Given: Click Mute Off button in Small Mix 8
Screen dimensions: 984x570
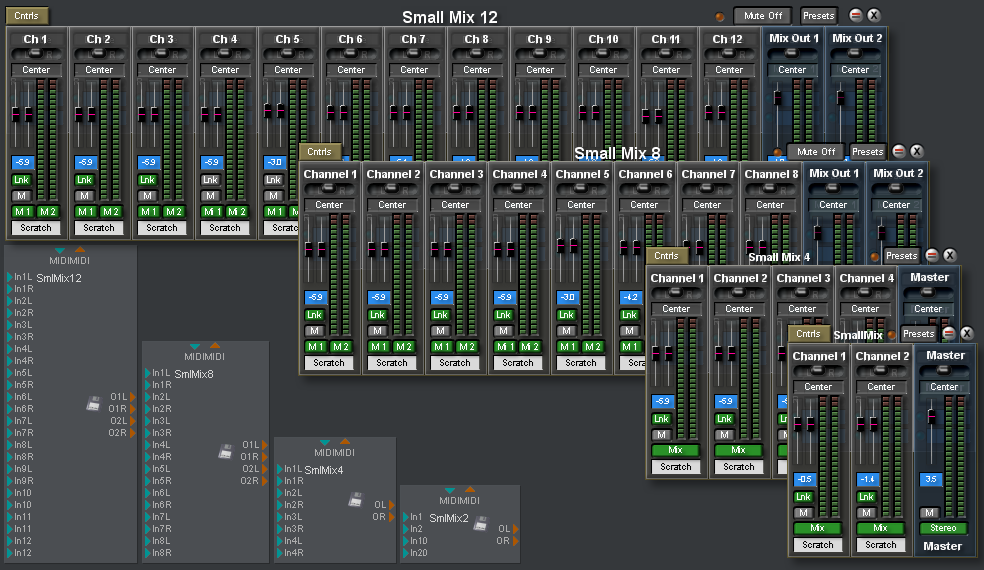Looking at the screenshot, I should click(x=815, y=152).
